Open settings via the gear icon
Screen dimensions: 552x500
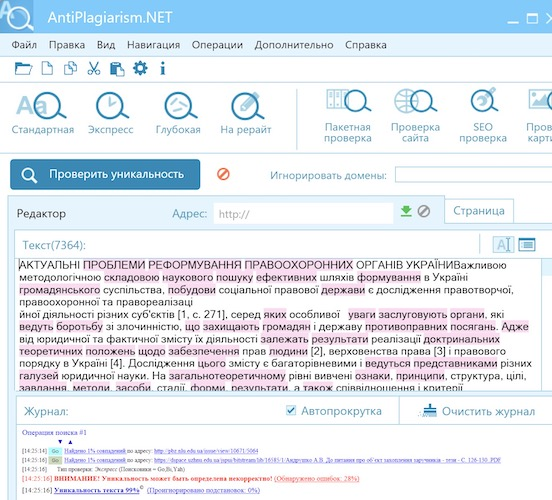pyautogui.click(x=140, y=68)
